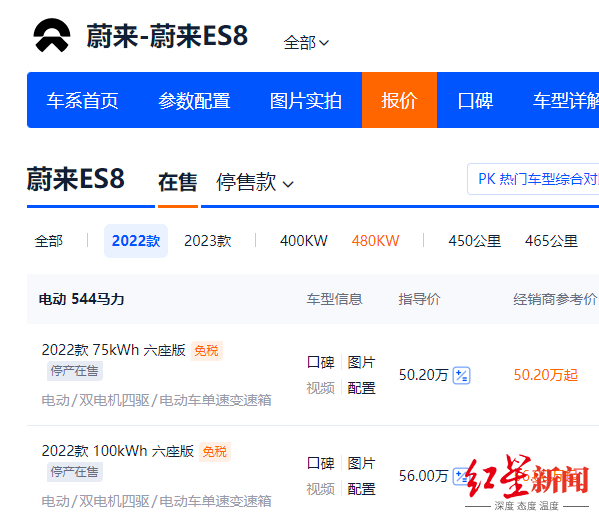This screenshot has width=599, height=522.
Task: Click the 蔚来ES8 section heading
Action: click(76, 179)
